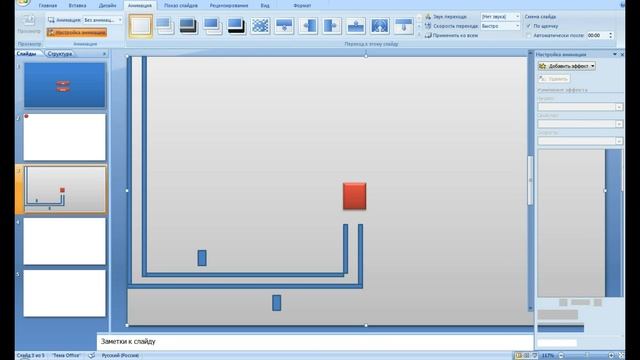Screen dimensions: 640x360
Task: Apply the wipe-up arrow transition effect
Action: tap(356, 26)
